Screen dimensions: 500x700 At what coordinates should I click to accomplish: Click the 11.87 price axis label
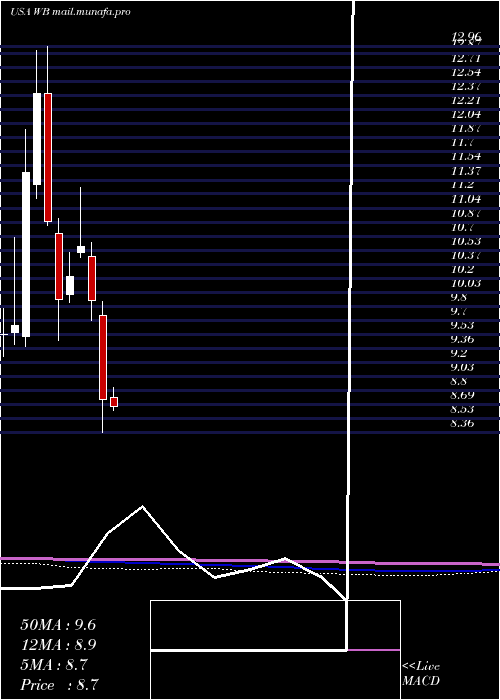pyautogui.click(x=466, y=129)
